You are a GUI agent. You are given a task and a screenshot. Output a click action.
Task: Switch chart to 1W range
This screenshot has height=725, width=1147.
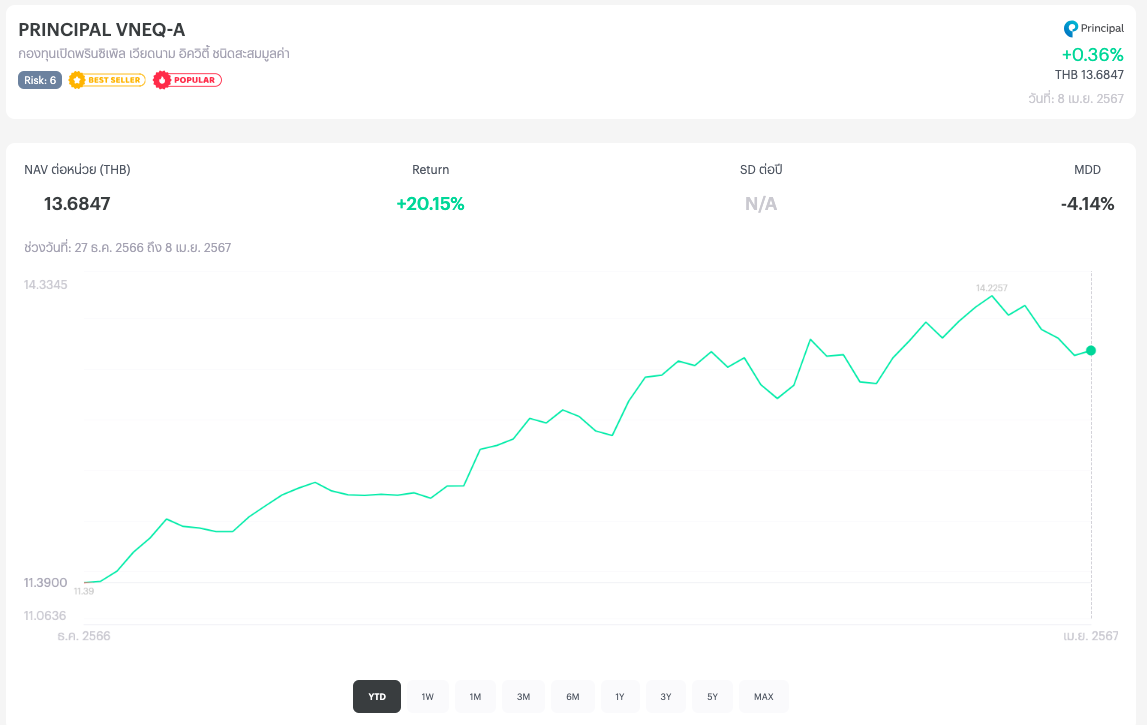pyautogui.click(x=427, y=696)
